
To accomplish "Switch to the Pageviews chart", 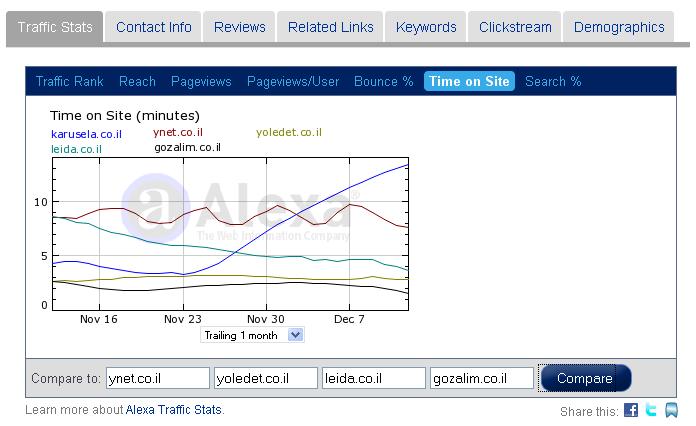I will click(201, 81).
